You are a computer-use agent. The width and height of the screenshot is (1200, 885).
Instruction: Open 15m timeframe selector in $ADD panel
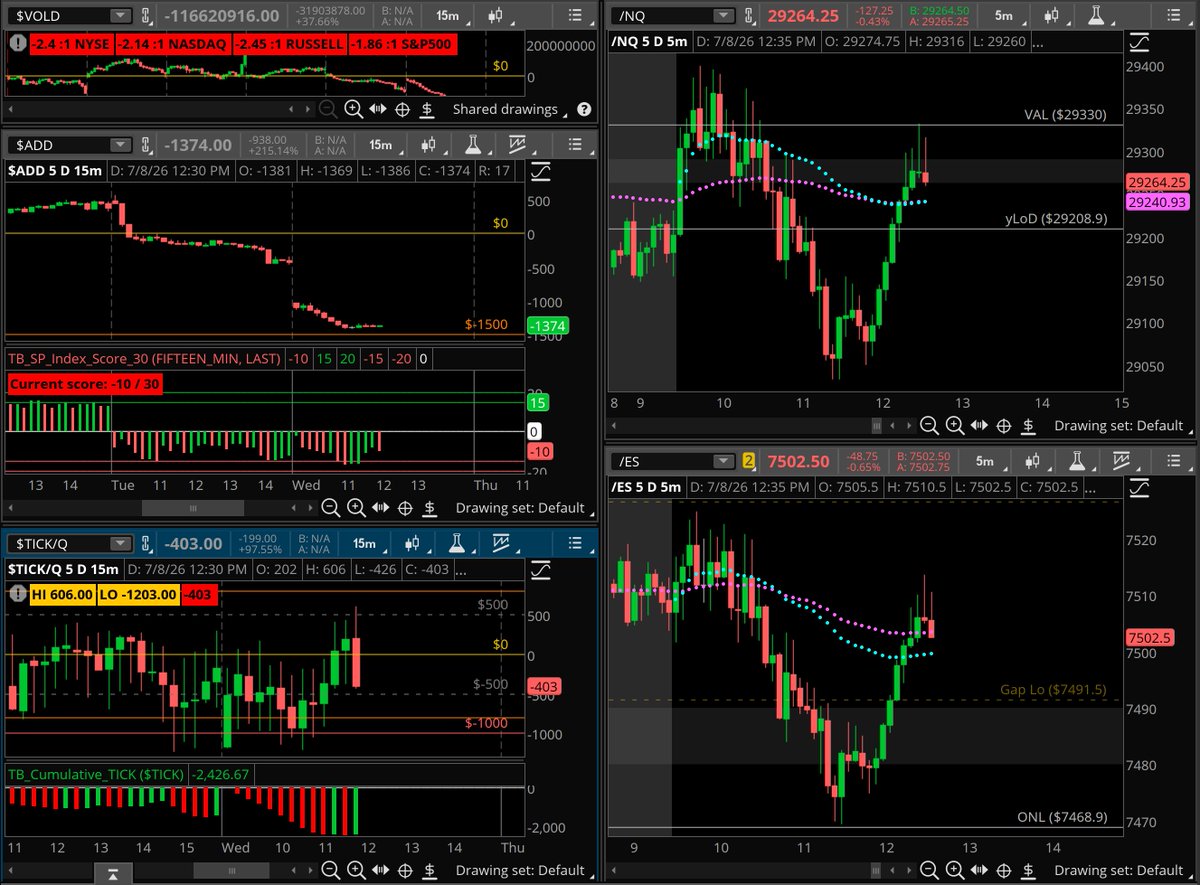pyautogui.click(x=379, y=145)
